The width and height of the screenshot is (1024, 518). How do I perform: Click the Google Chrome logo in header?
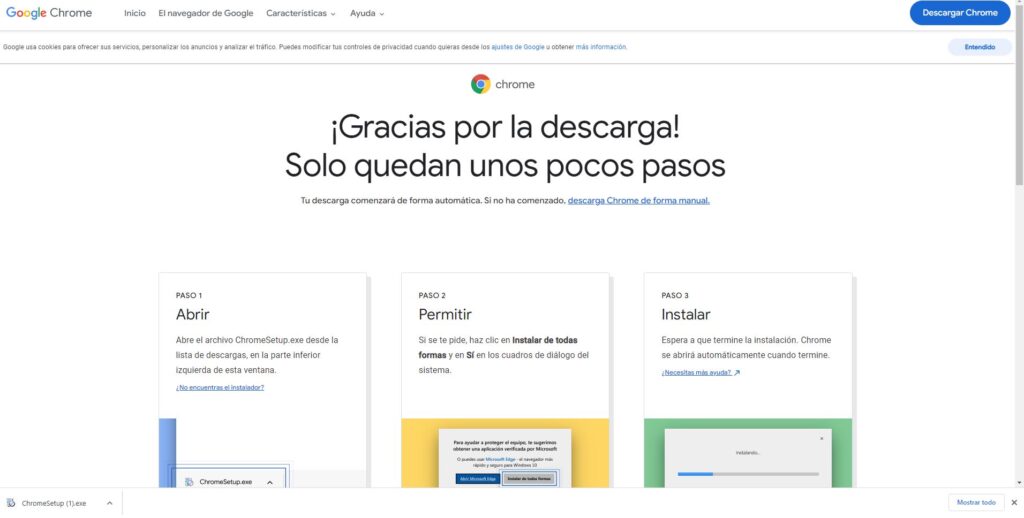pos(49,13)
